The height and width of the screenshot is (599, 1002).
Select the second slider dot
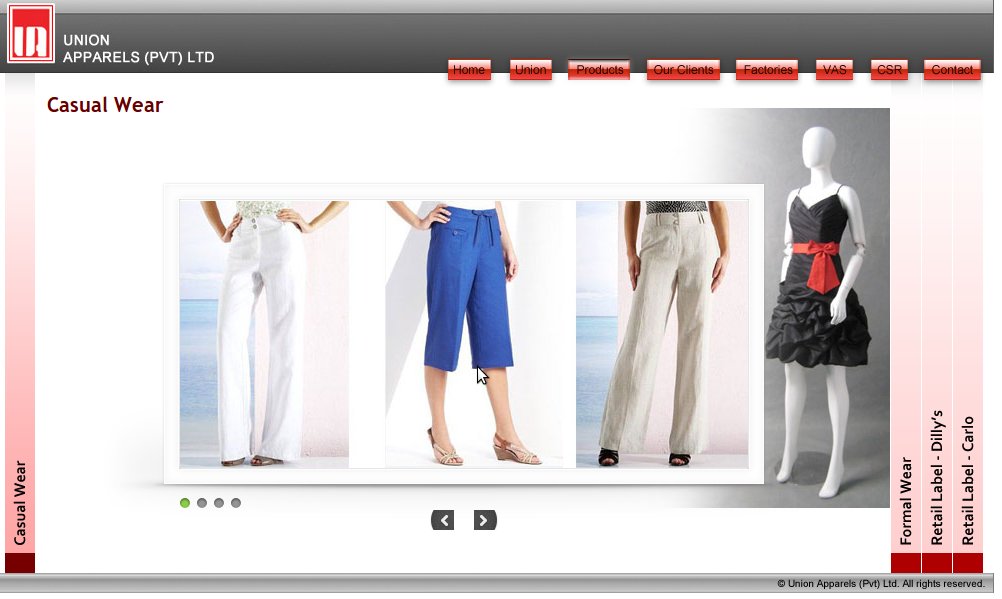202,503
